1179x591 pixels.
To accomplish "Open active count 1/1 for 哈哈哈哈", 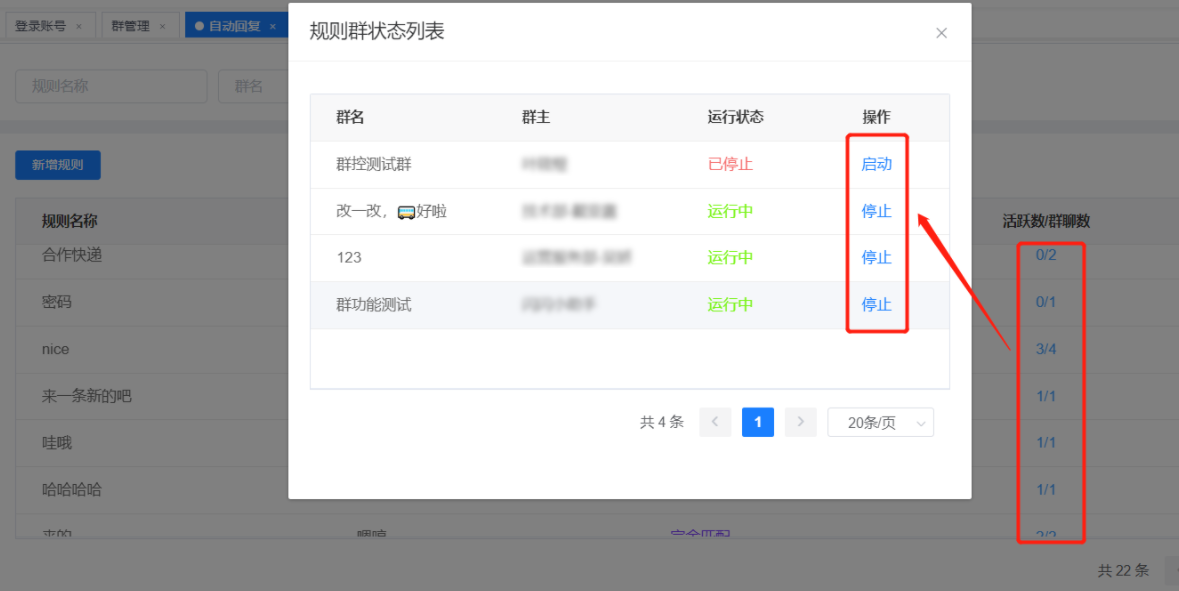I will coord(1046,489).
